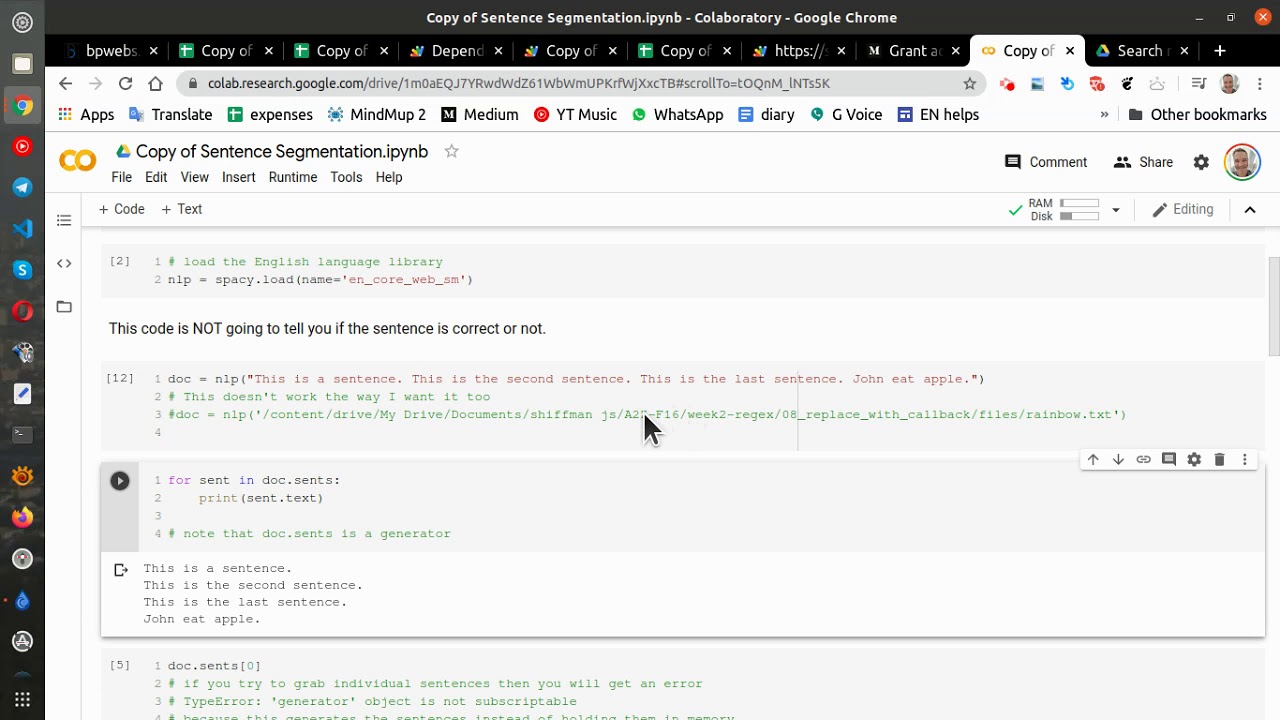The width and height of the screenshot is (1280, 720).
Task: Star the notebook title
Action: click(x=451, y=151)
